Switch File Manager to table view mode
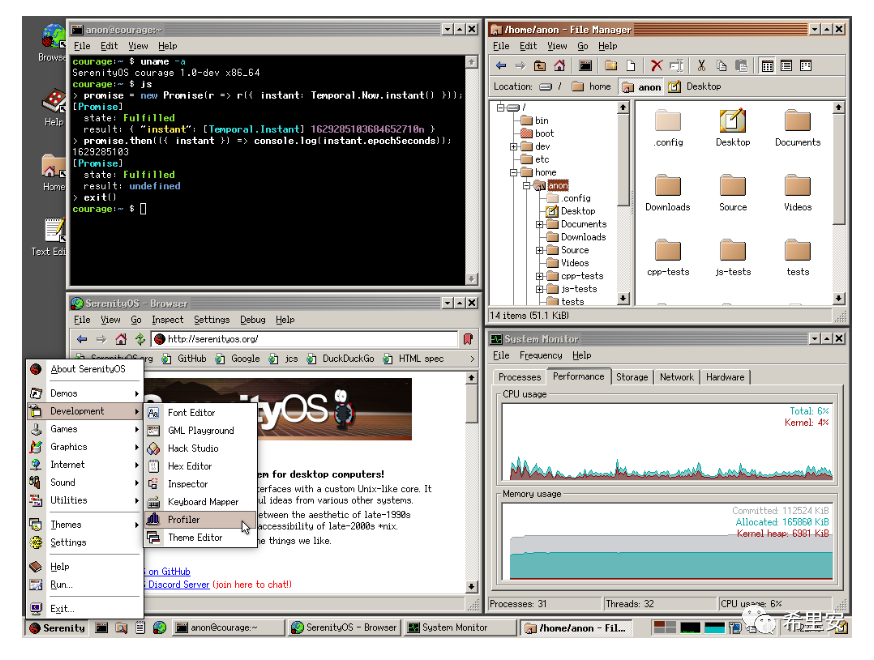Screen dimensions: 874x660 (786, 66)
